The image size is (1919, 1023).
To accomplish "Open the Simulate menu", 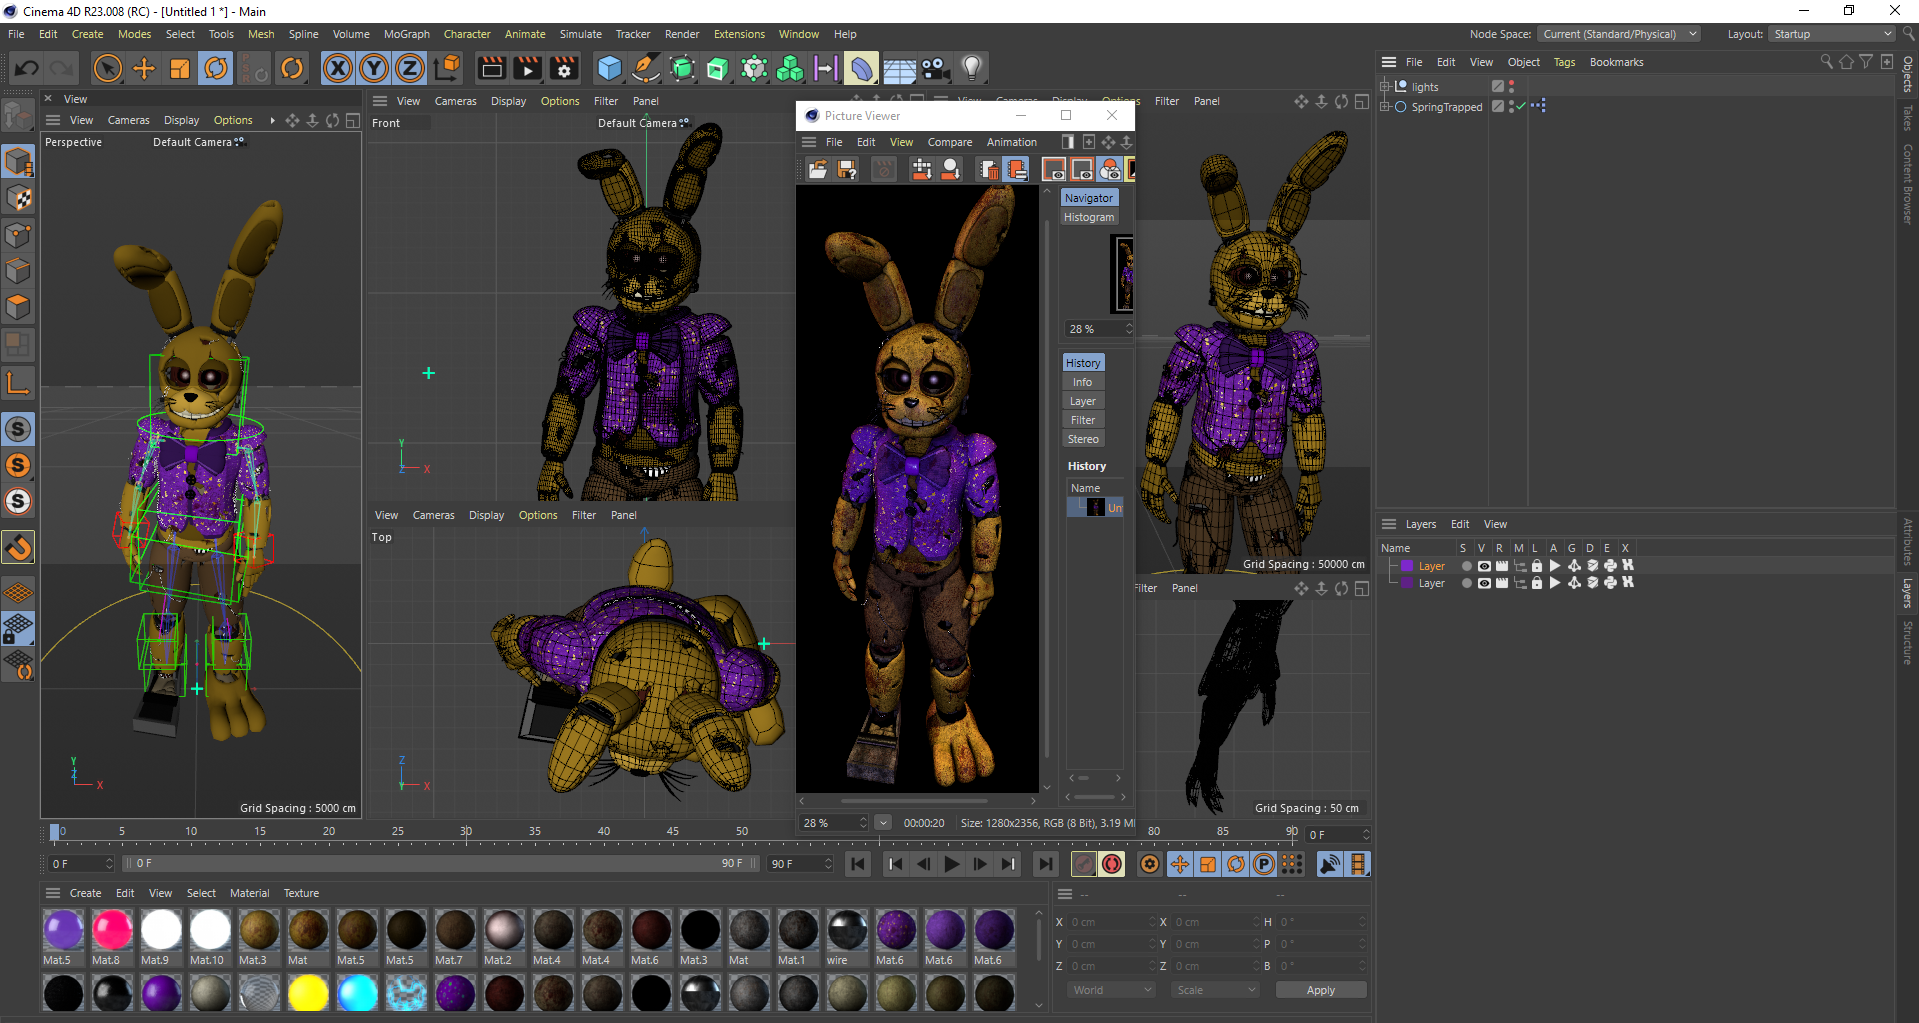I will point(580,34).
